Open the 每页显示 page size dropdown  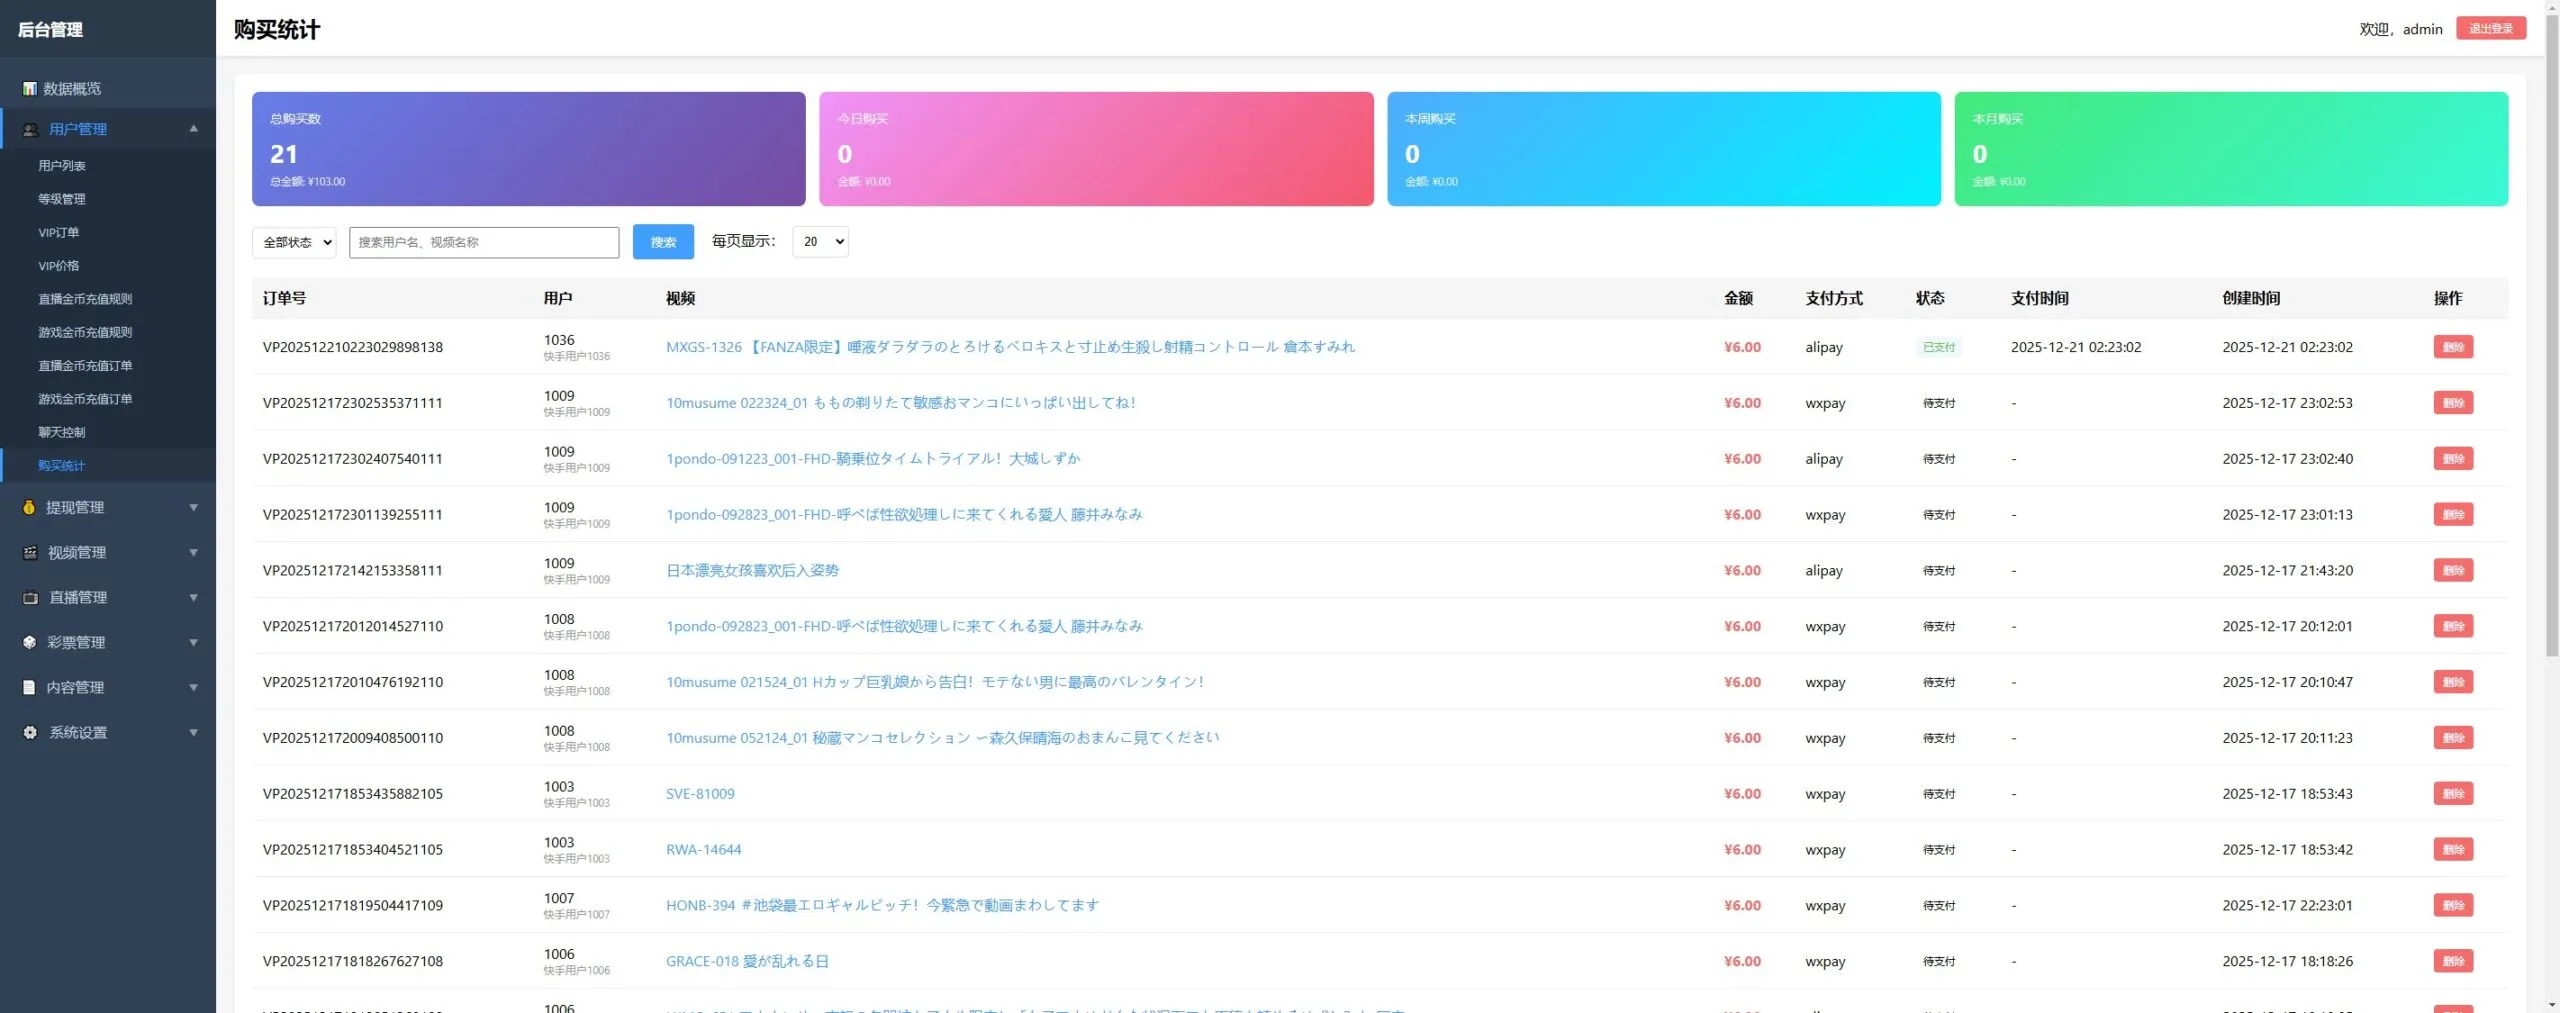(x=820, y=241)
